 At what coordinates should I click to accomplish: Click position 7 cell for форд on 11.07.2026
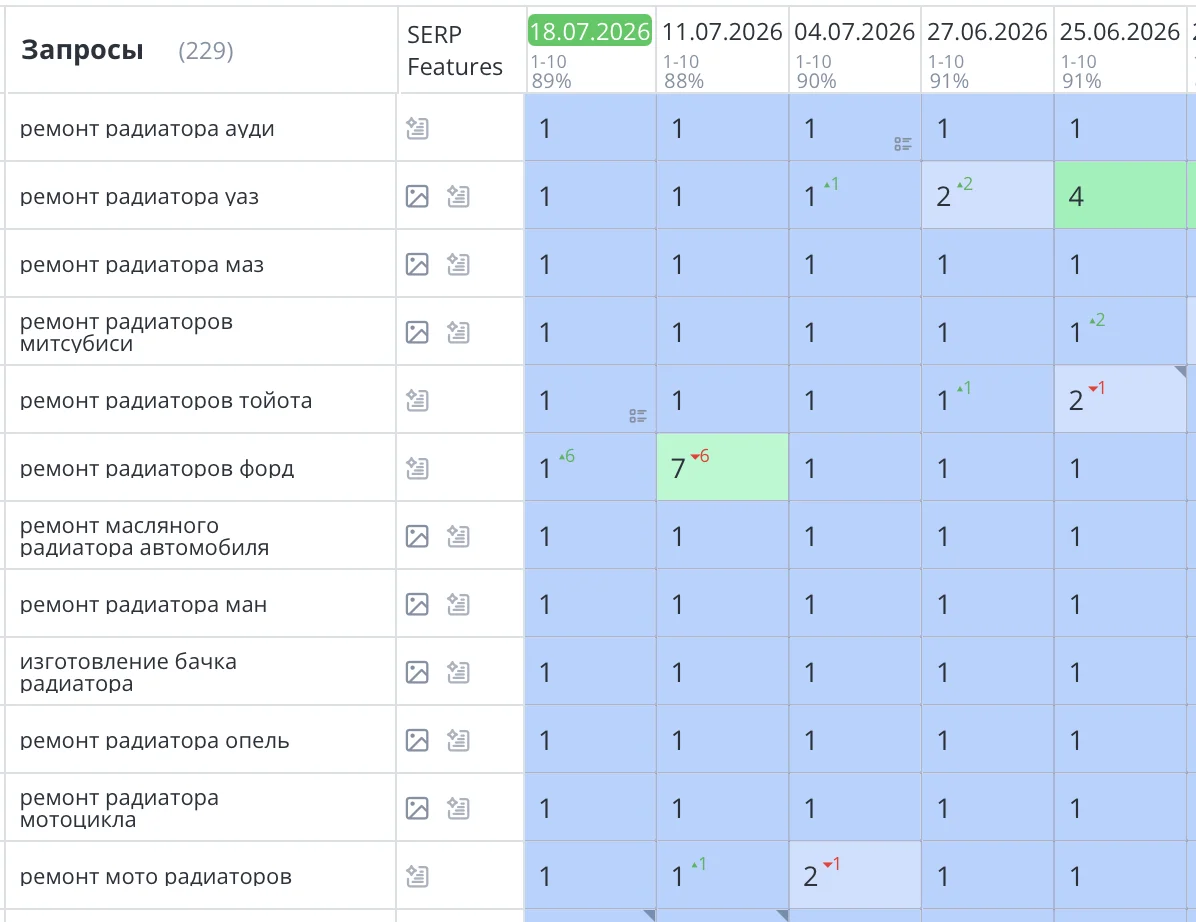coord(722,467)
